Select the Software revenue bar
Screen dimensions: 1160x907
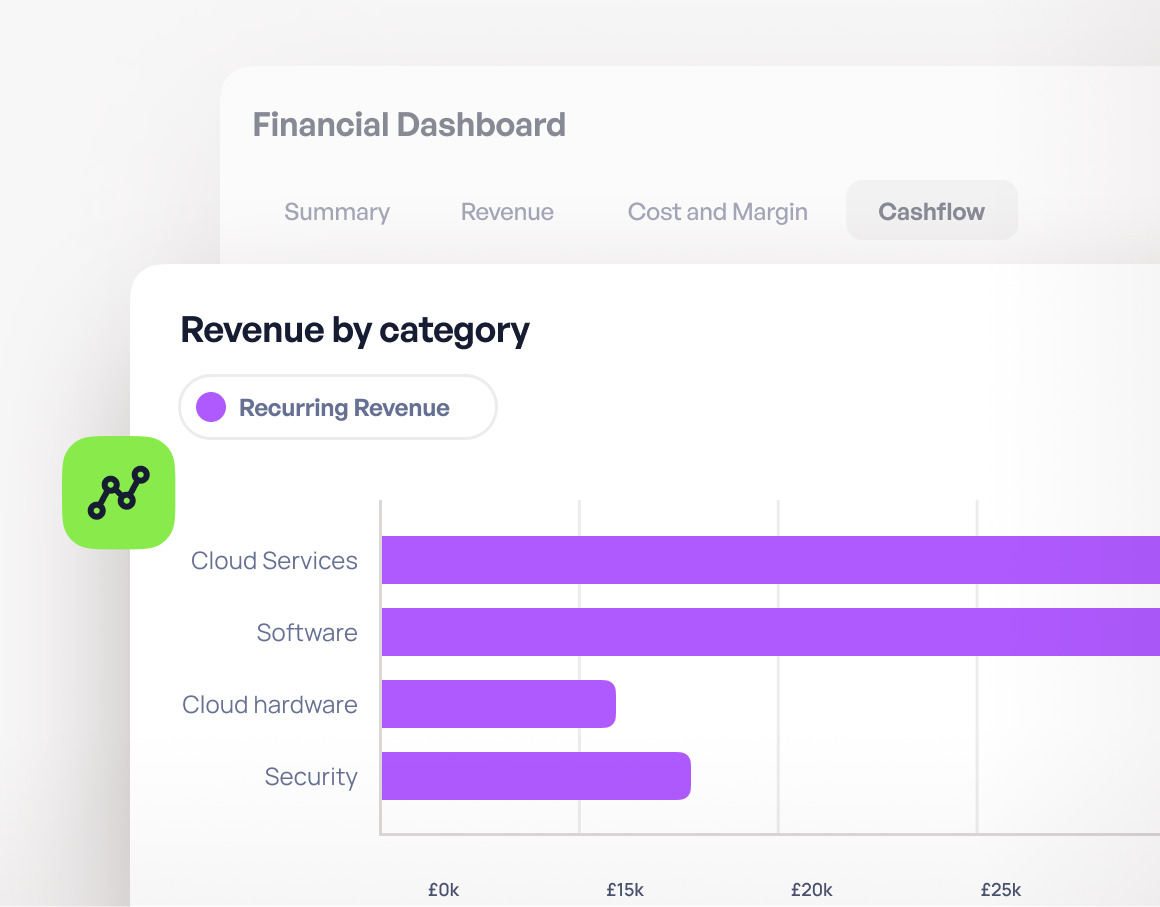[770, 632]
